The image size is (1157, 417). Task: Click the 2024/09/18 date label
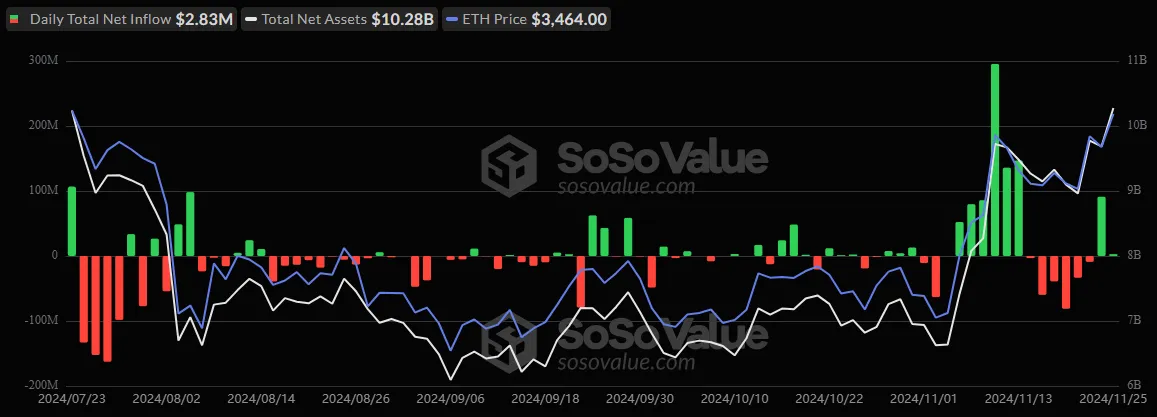coord(545,399)
